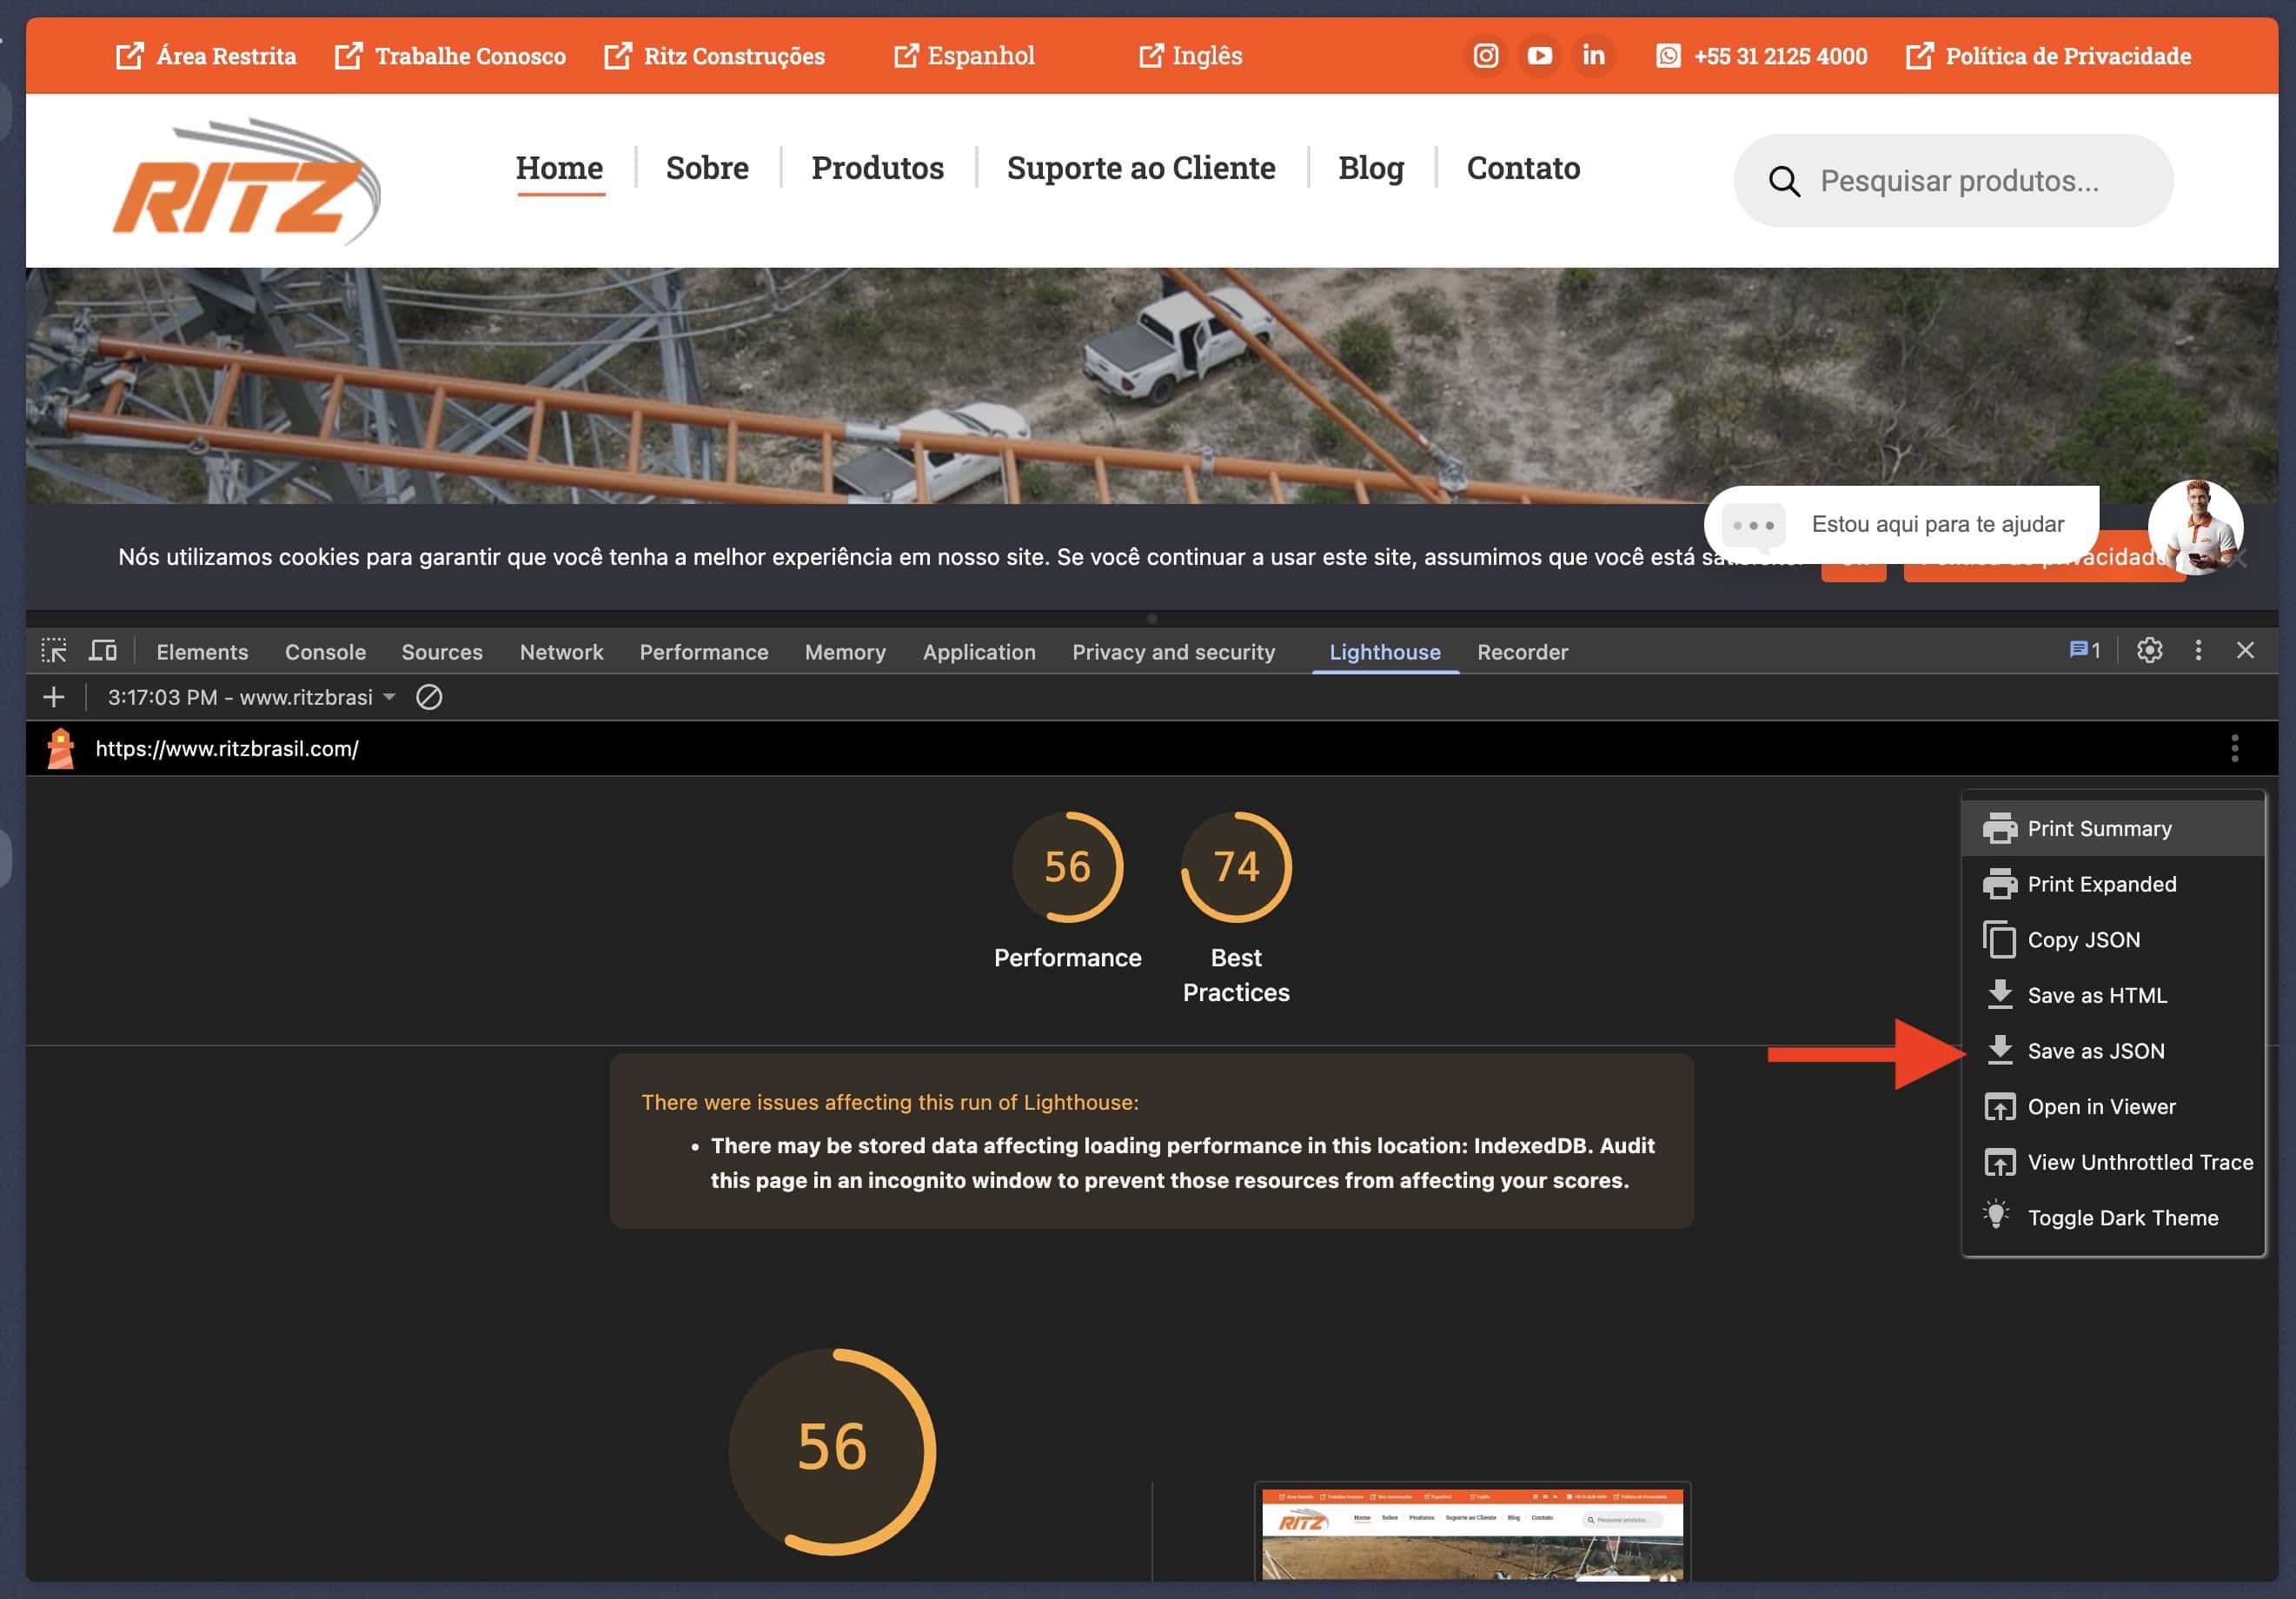The image size is (2296, 1599).
Task: Choose Toggle Dark Theme menu item
Action: tap(2113, 1218)
